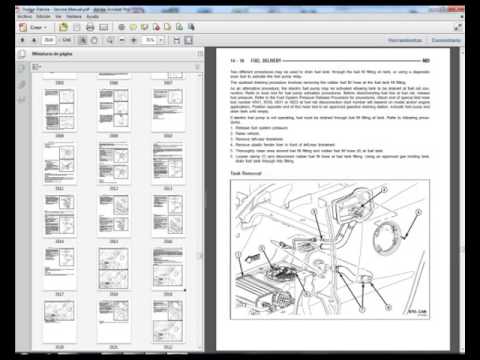This screenshot has width=480, height=360.
Task: Click the green combine files icon
Action: coord(179,27)
